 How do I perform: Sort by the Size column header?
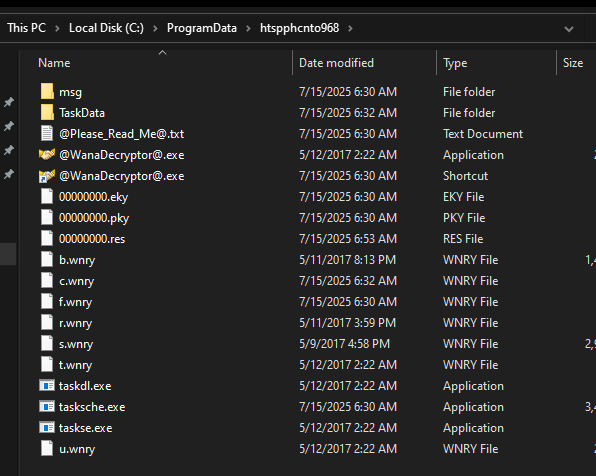coord(573,63)
